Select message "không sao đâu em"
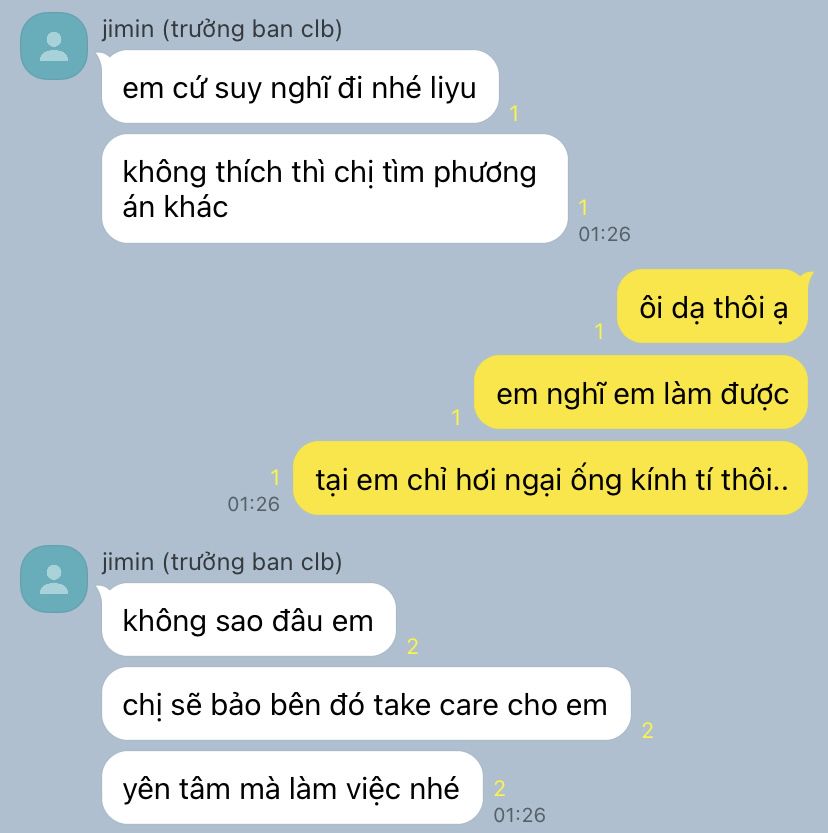828x833 pixels. pos(249,619)
